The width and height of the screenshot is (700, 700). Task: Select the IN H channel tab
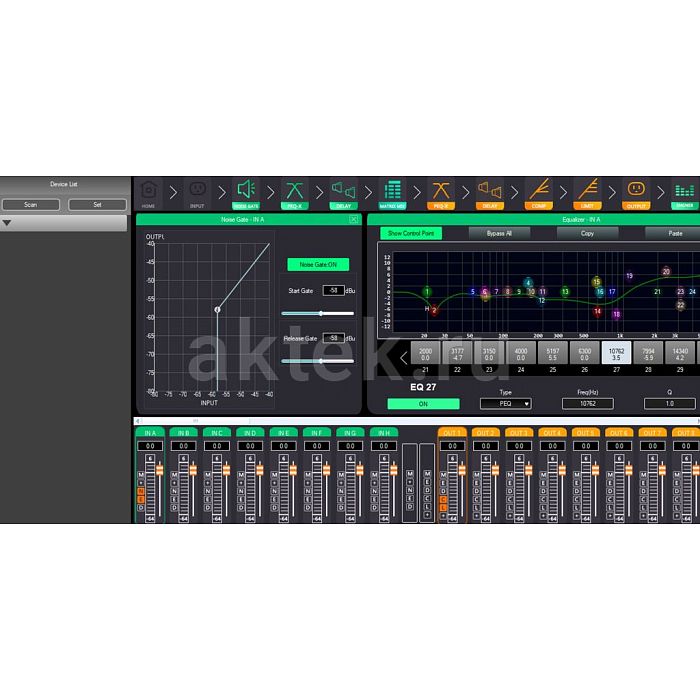(x=384, y=433)
